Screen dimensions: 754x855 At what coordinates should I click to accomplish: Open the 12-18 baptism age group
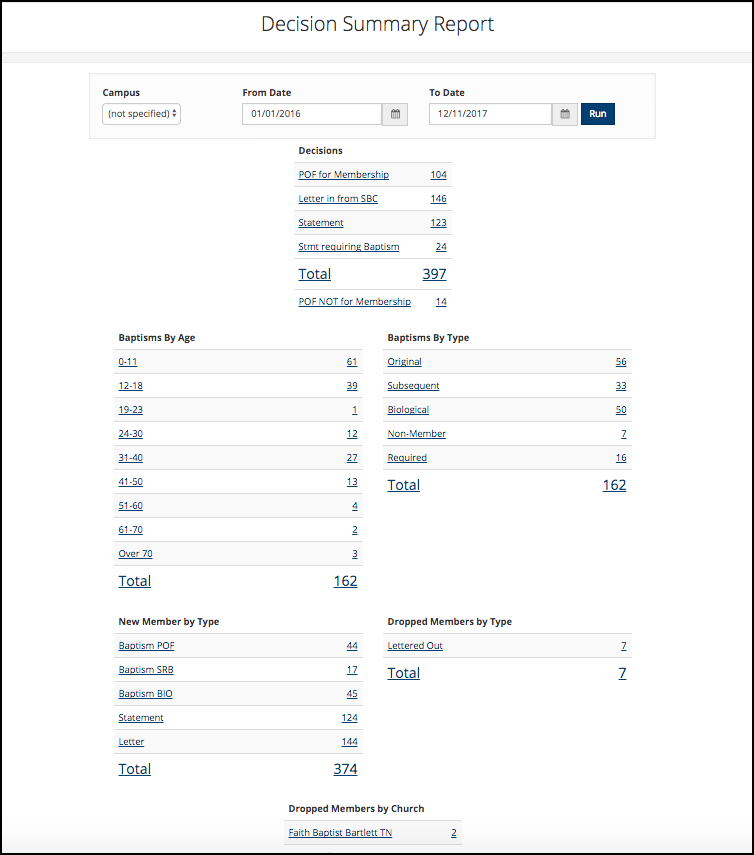tap(130, 386)
